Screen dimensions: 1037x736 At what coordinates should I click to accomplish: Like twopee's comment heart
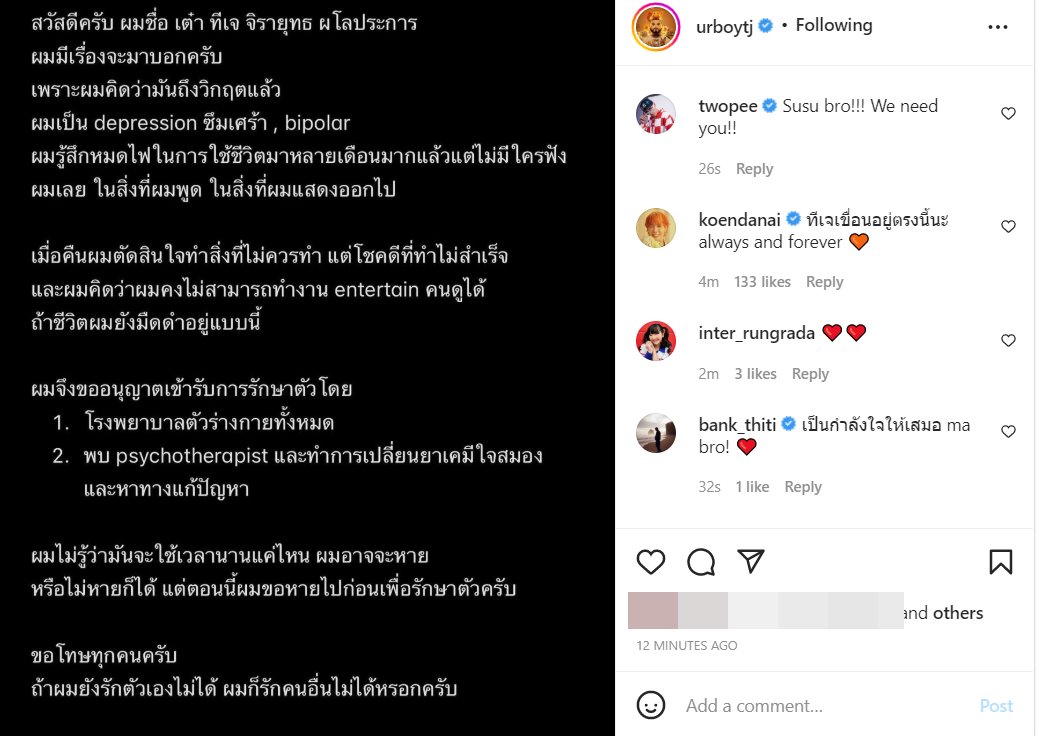coord(1008,114)
